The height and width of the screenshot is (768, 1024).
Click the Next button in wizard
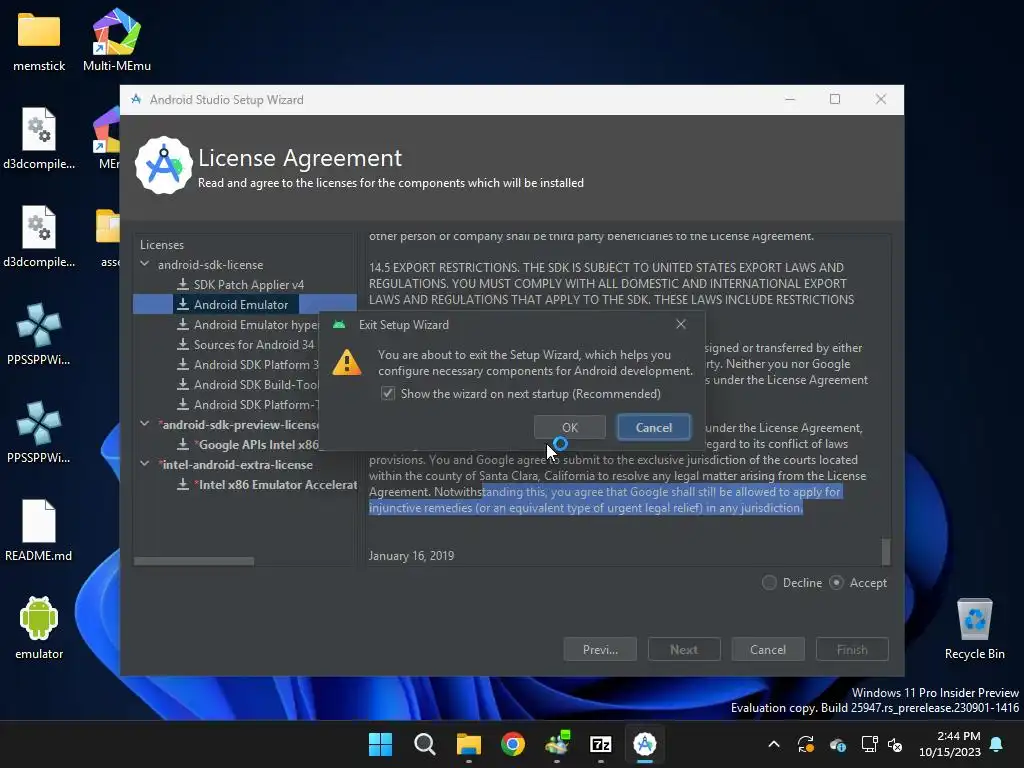[x=684, y=650]
